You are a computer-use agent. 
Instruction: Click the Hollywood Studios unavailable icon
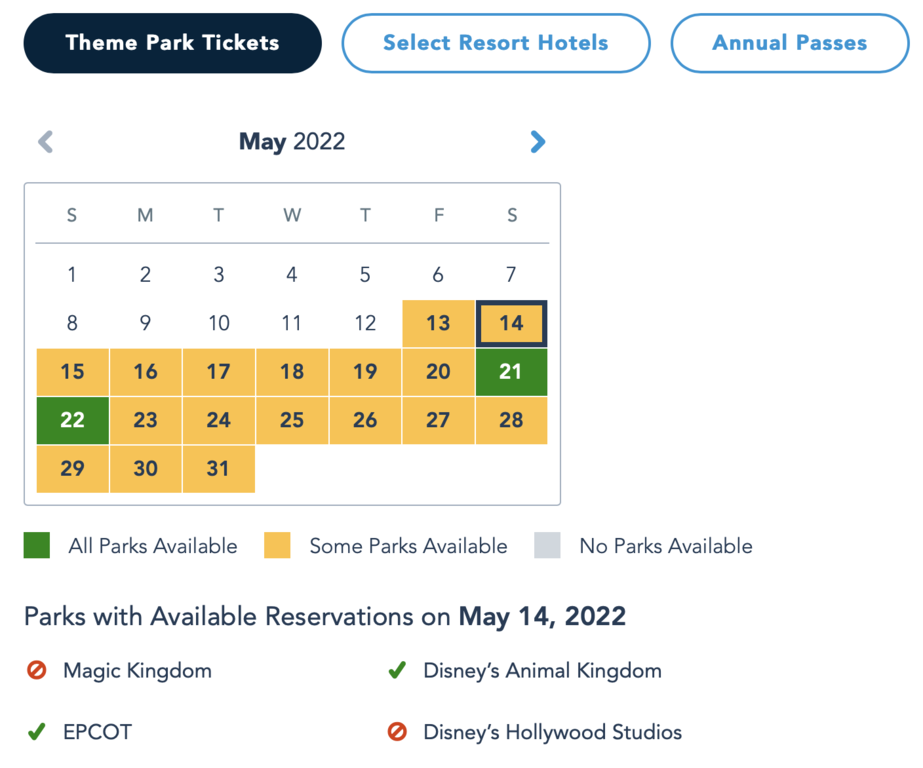click(x=397, y=732)
